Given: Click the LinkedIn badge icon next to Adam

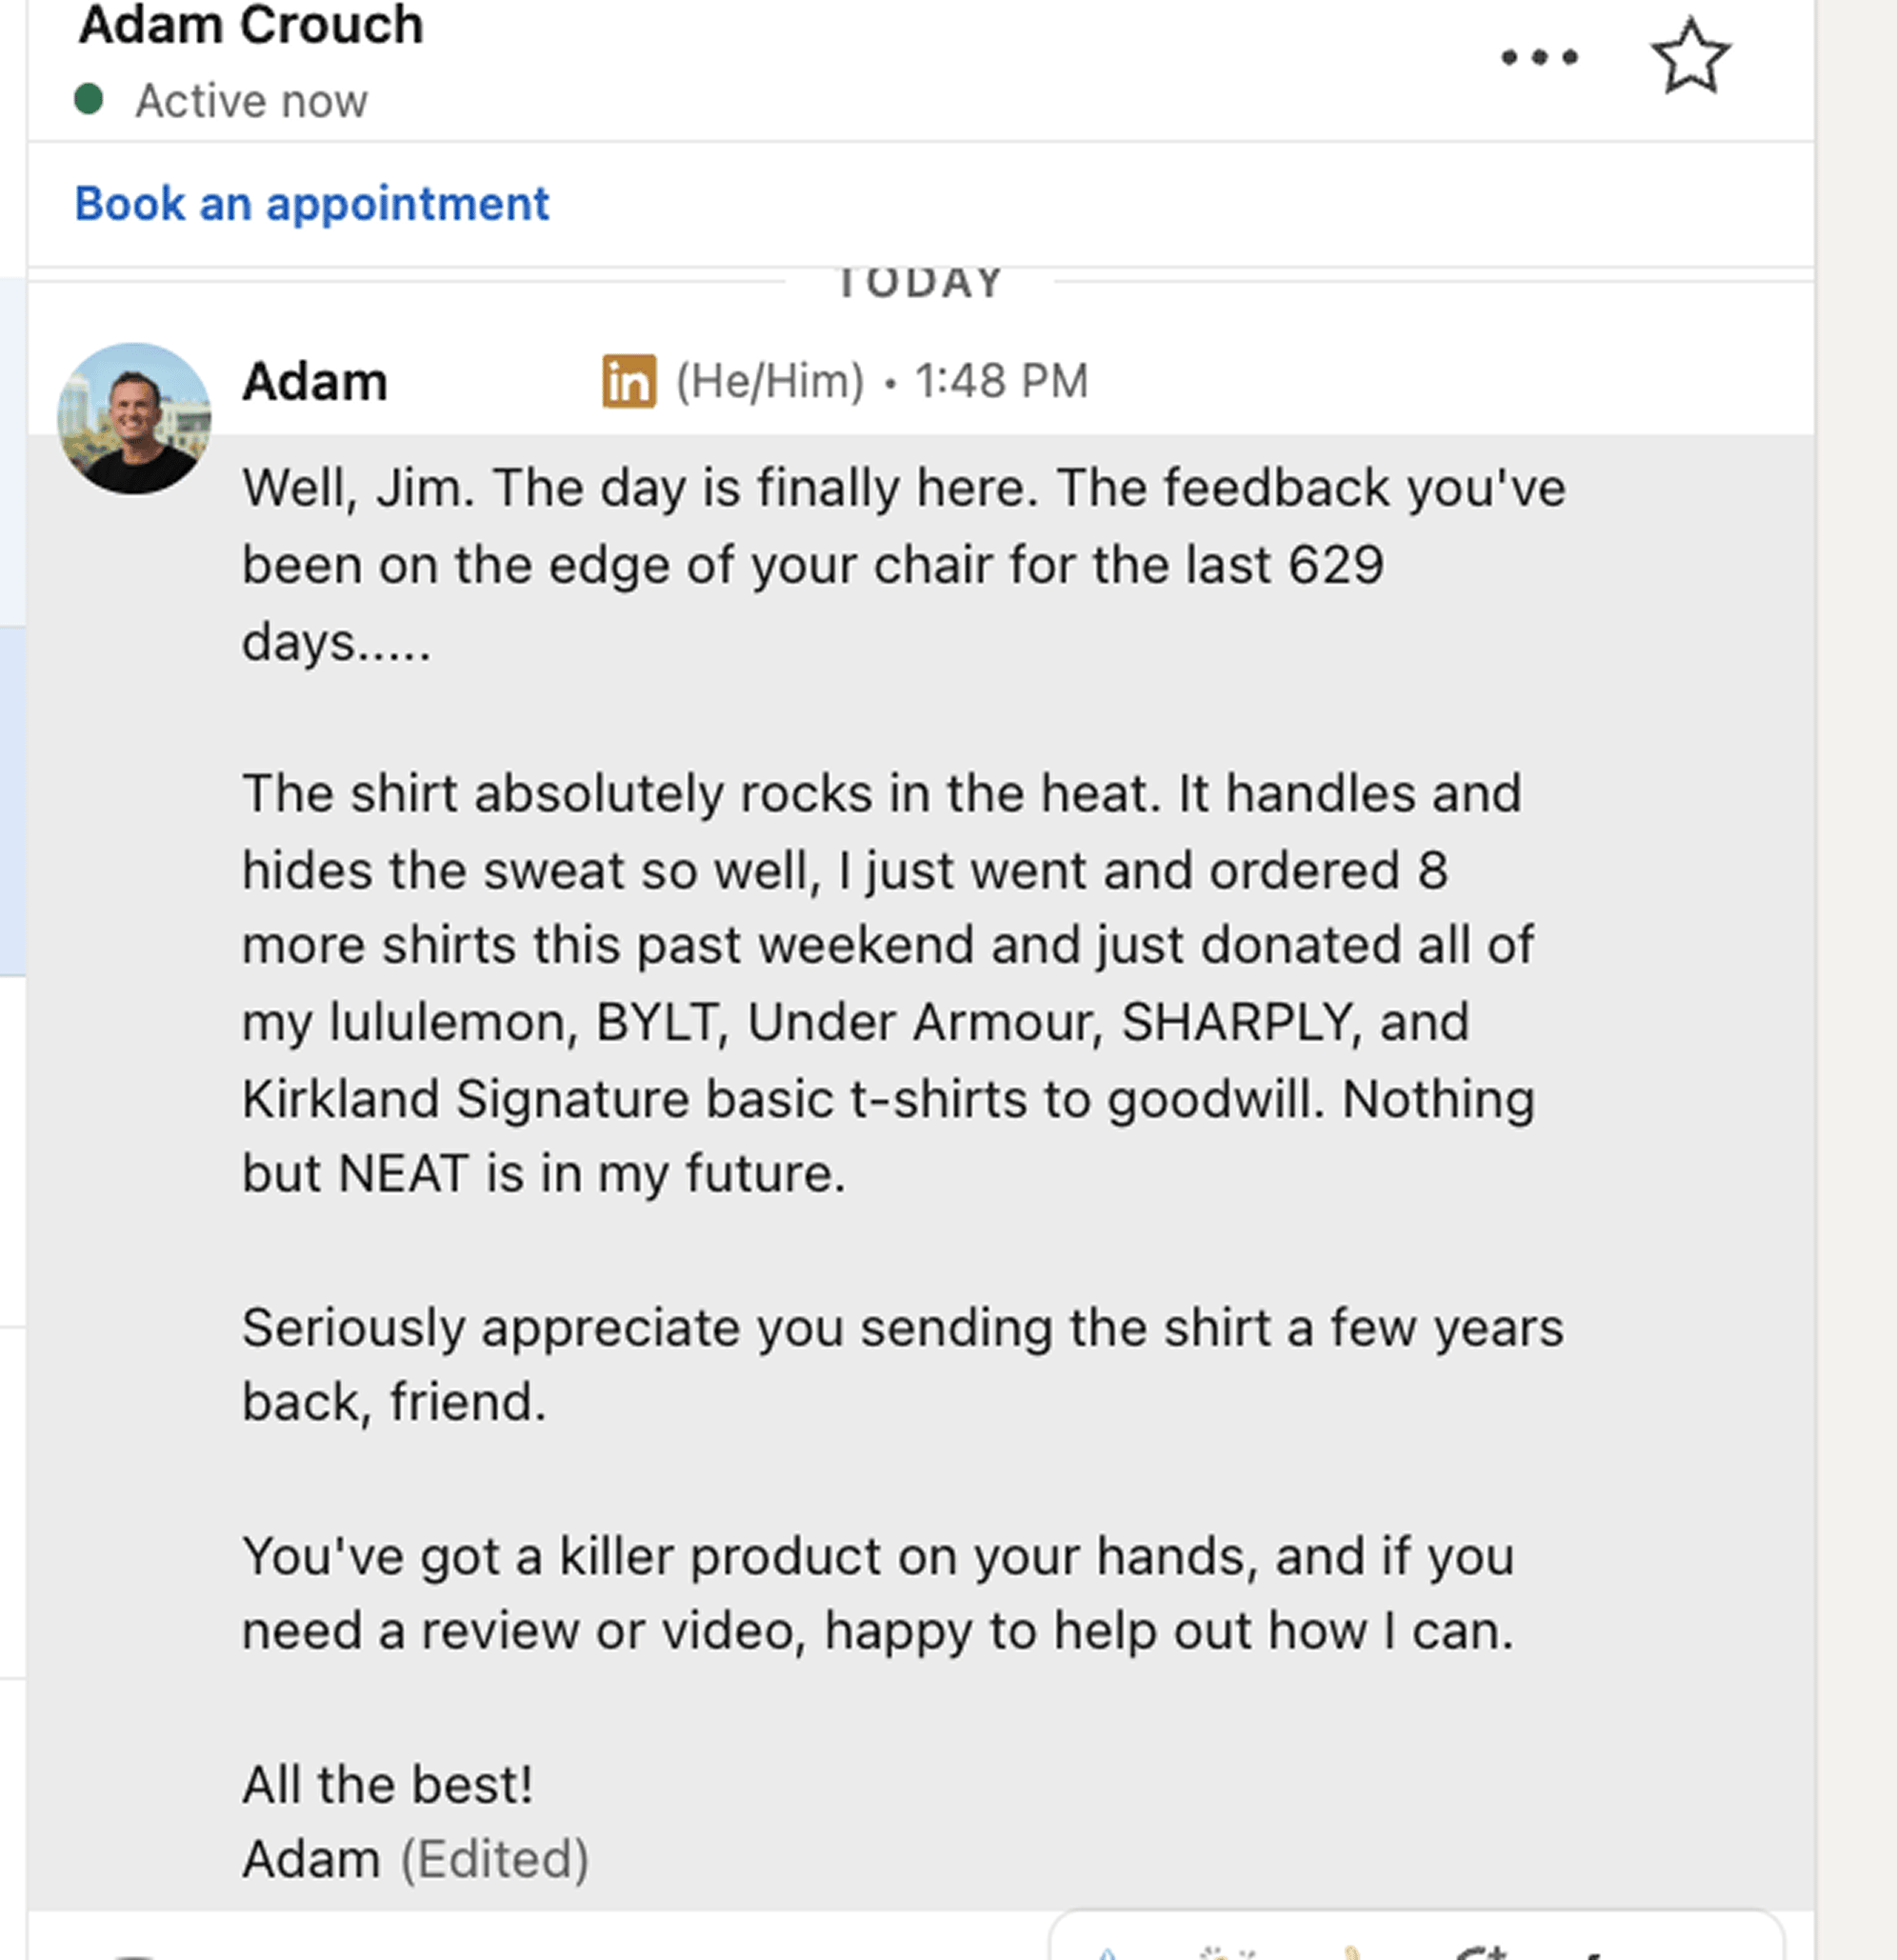Looking at the screenshot, I should tap(629, 382).
